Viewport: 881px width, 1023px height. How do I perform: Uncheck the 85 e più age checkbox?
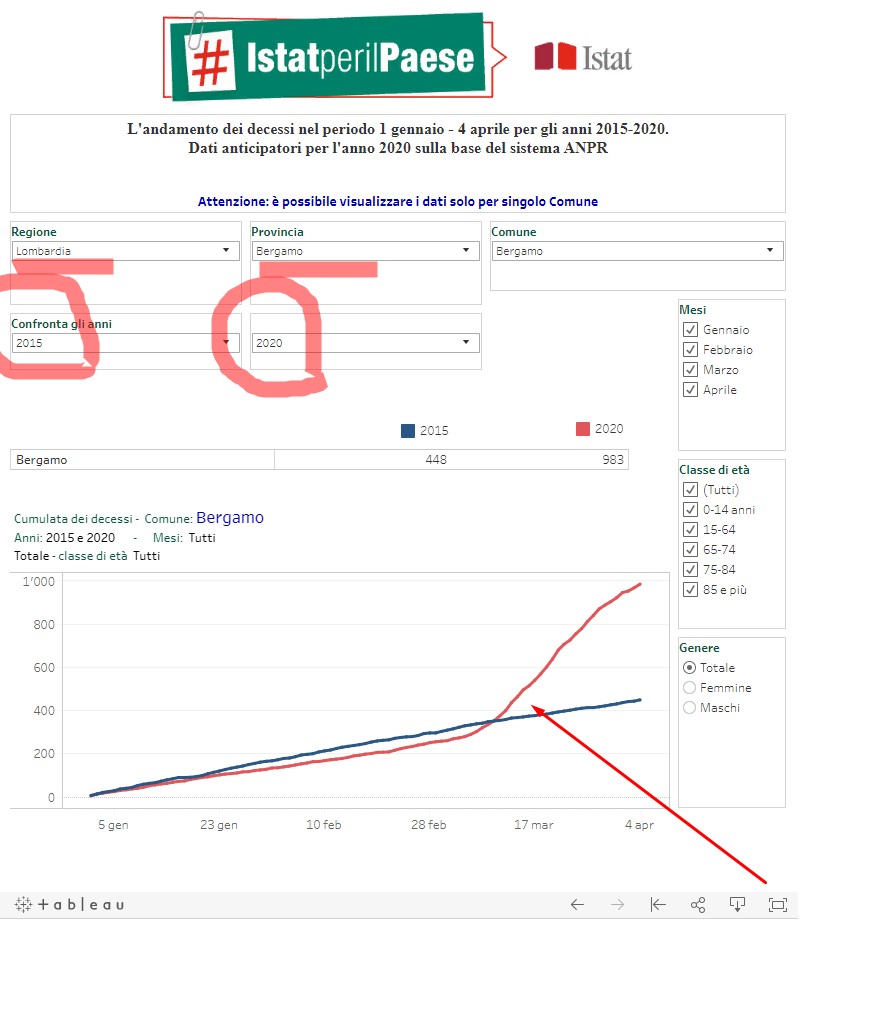[x=690, y=590]
